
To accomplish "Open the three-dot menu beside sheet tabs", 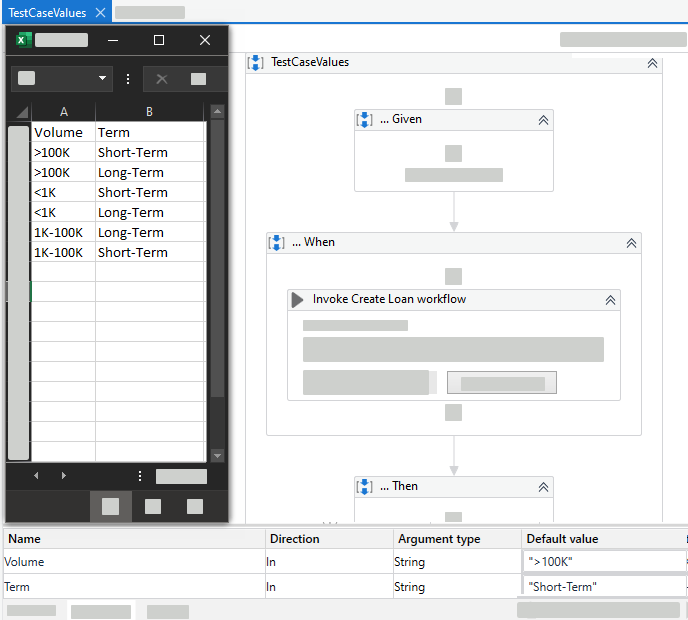I will tap(140, 476).
